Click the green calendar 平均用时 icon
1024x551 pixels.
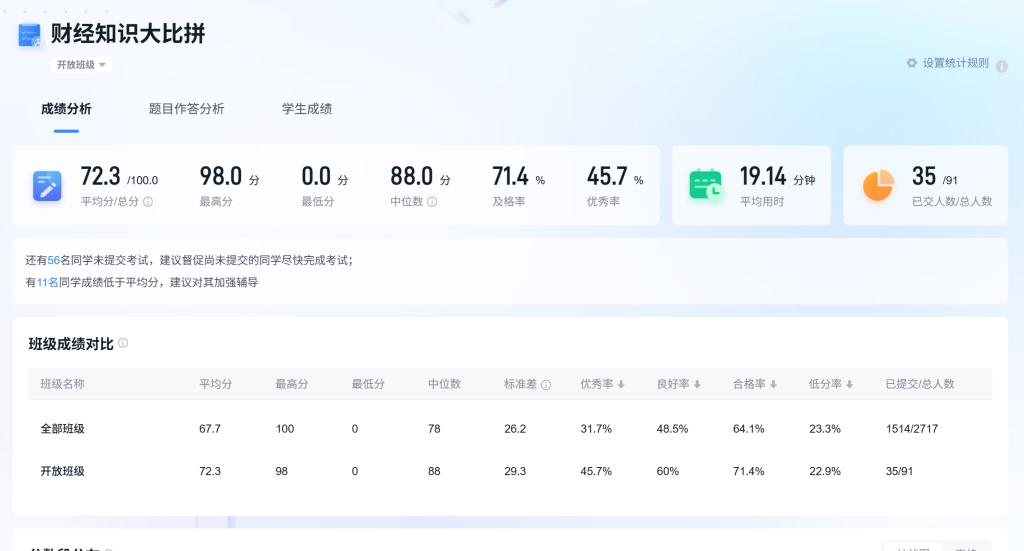coord(705,186)
